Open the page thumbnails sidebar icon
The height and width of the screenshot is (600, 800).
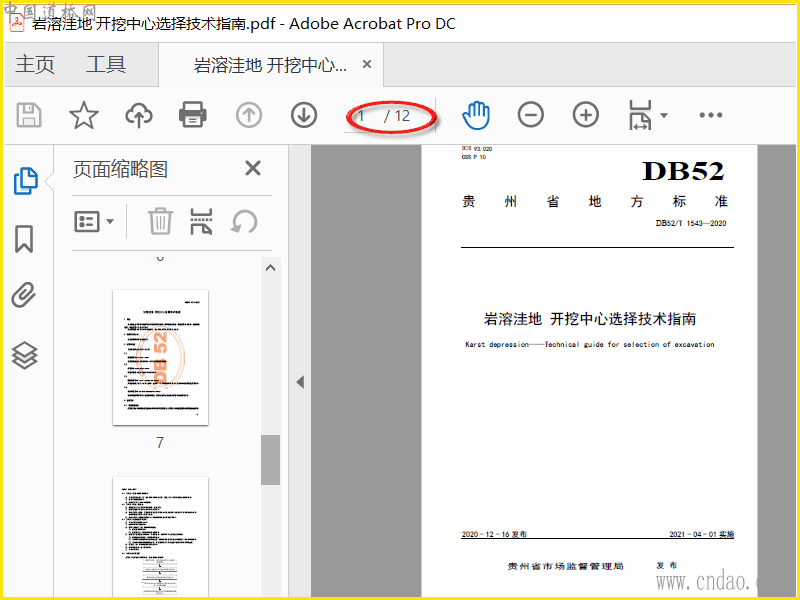26,181
